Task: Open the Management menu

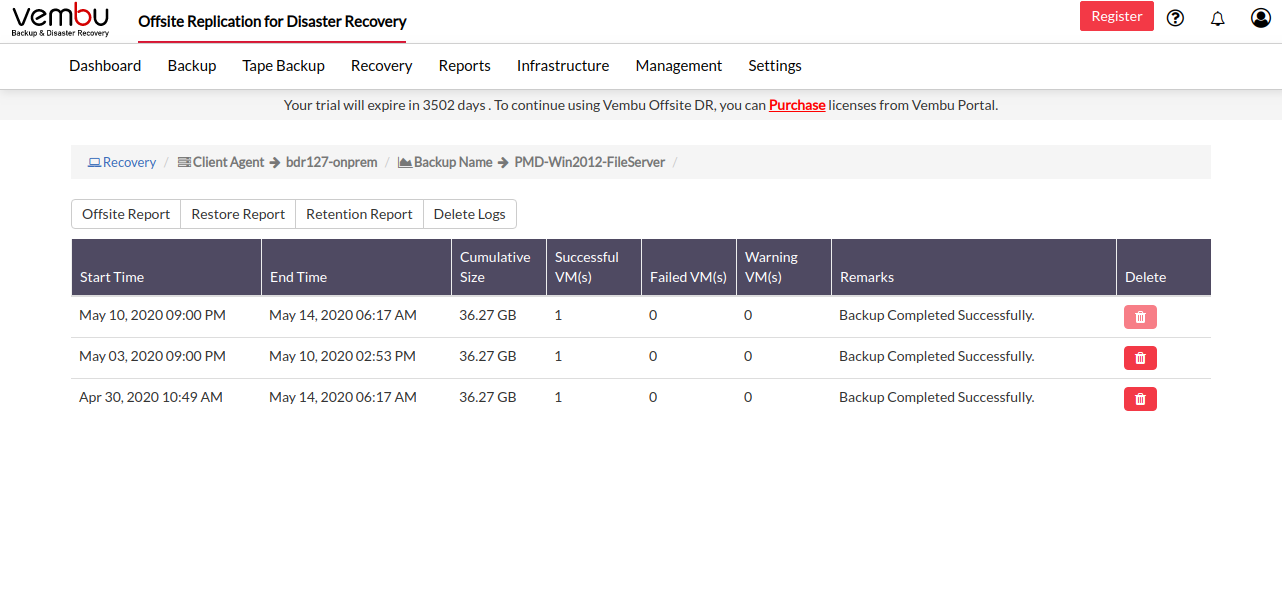Action: pos(679,66)
